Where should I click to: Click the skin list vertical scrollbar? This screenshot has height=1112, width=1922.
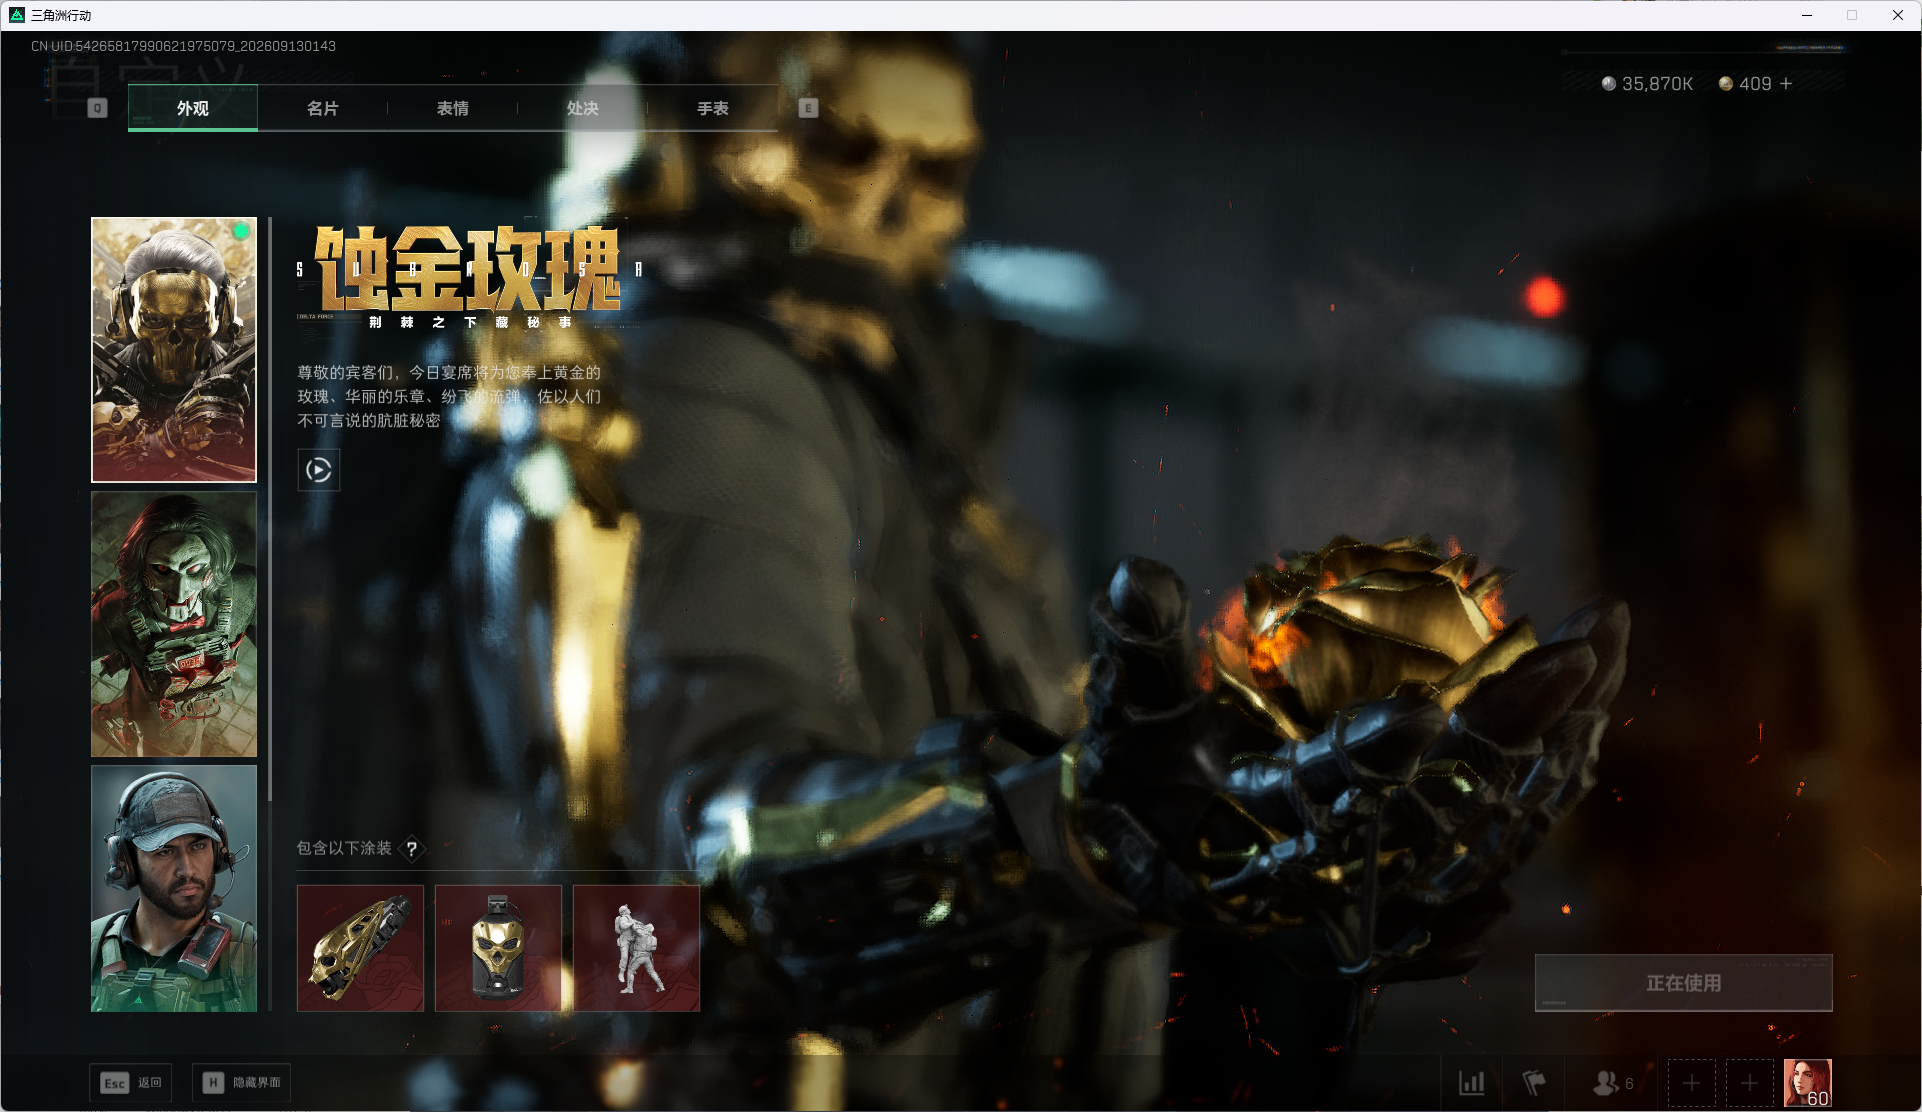(270, 509)
